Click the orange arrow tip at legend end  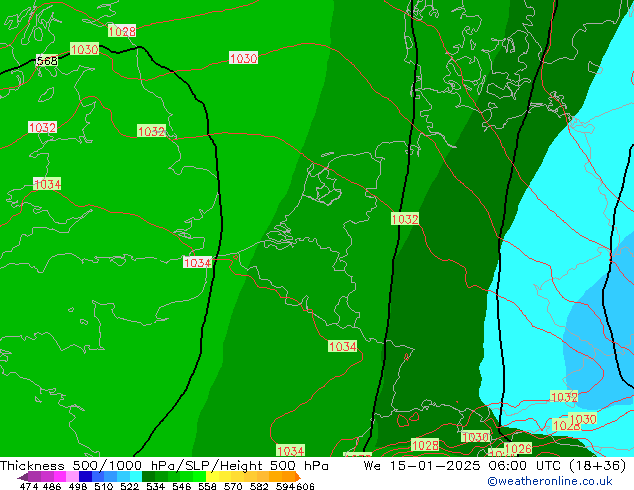pyautogui.click(x=298, y=477)
